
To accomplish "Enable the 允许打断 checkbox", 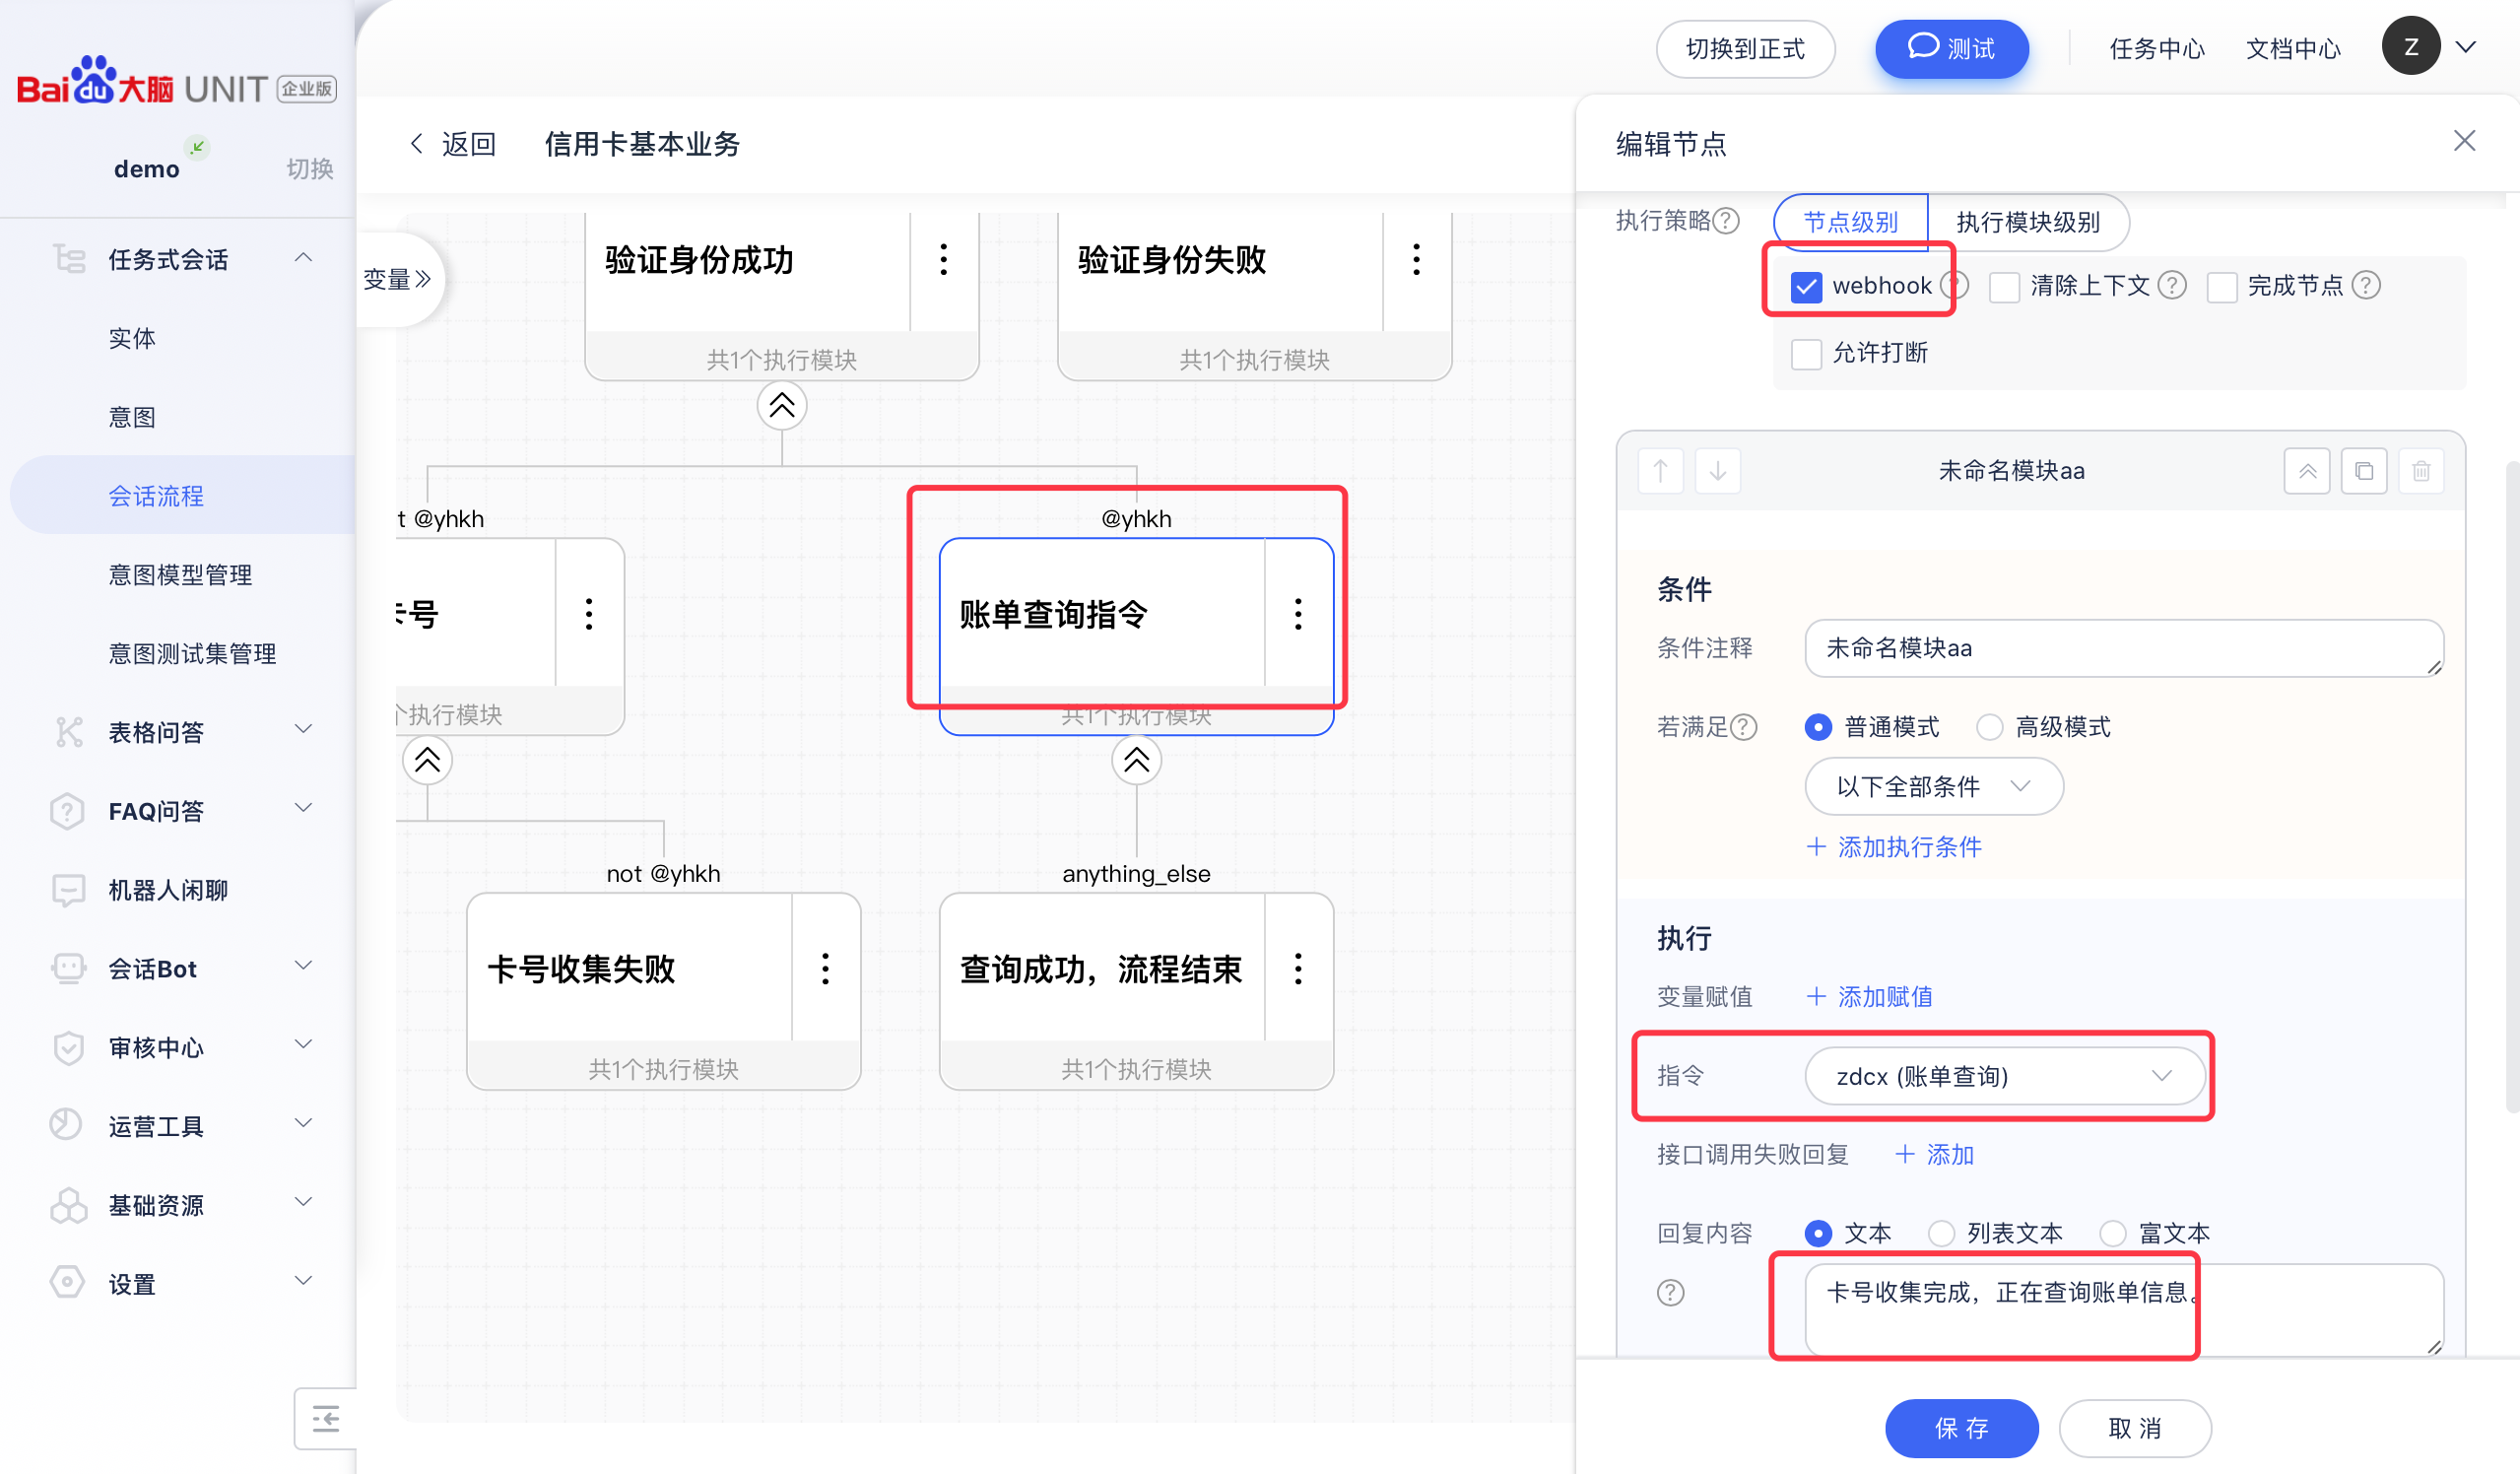I will click(x=1806, y=353).
